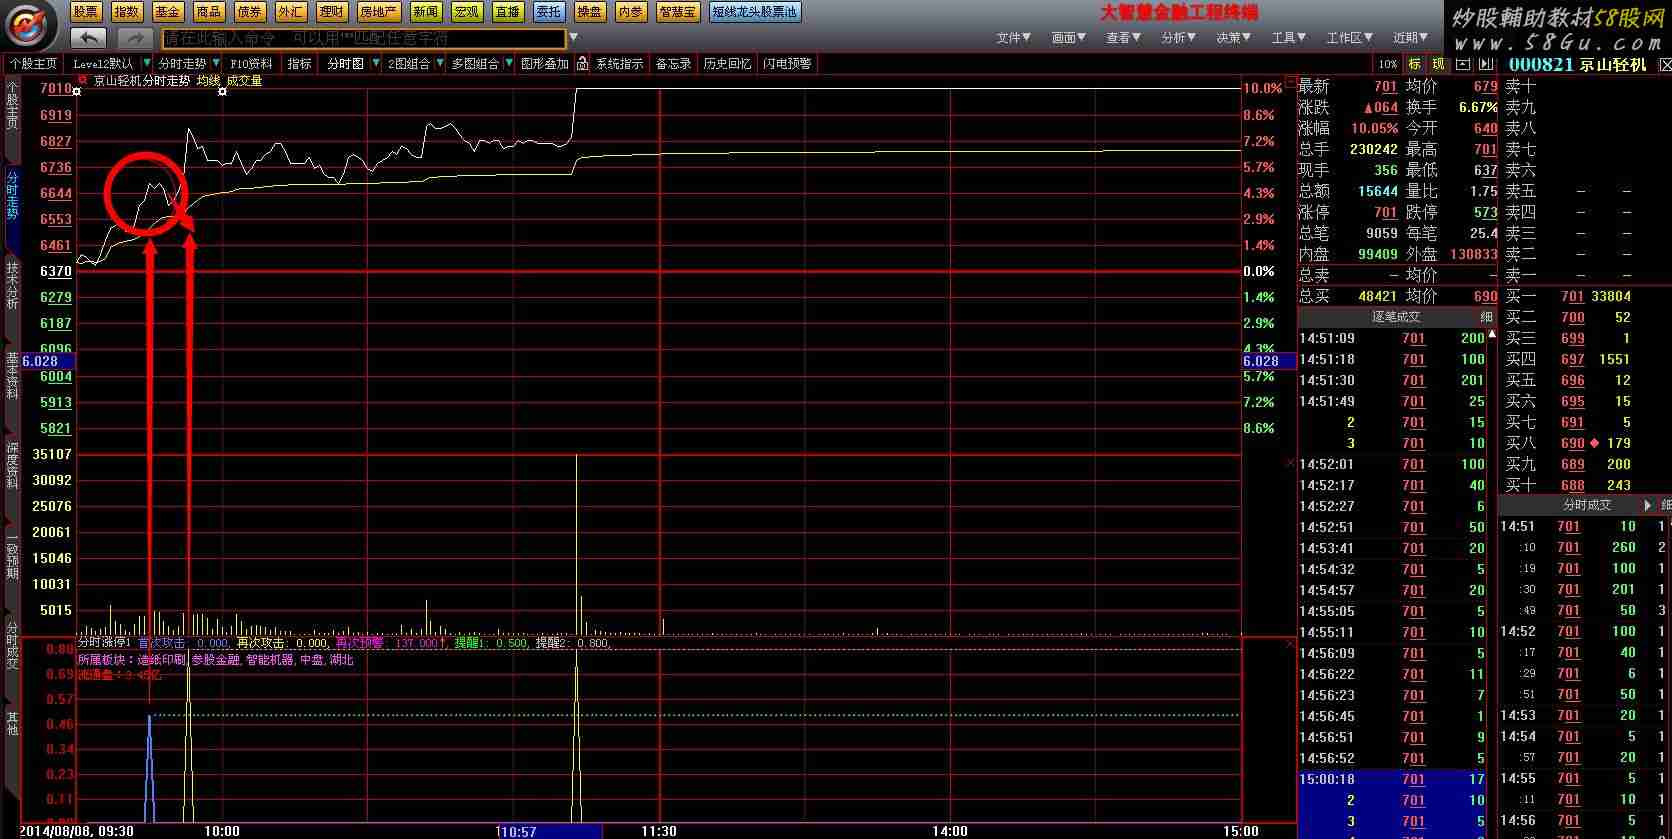The height and width of the screenshot is (839, 1672).
Task: Switch to the F10资料 tab
Action: click(252, 63)
